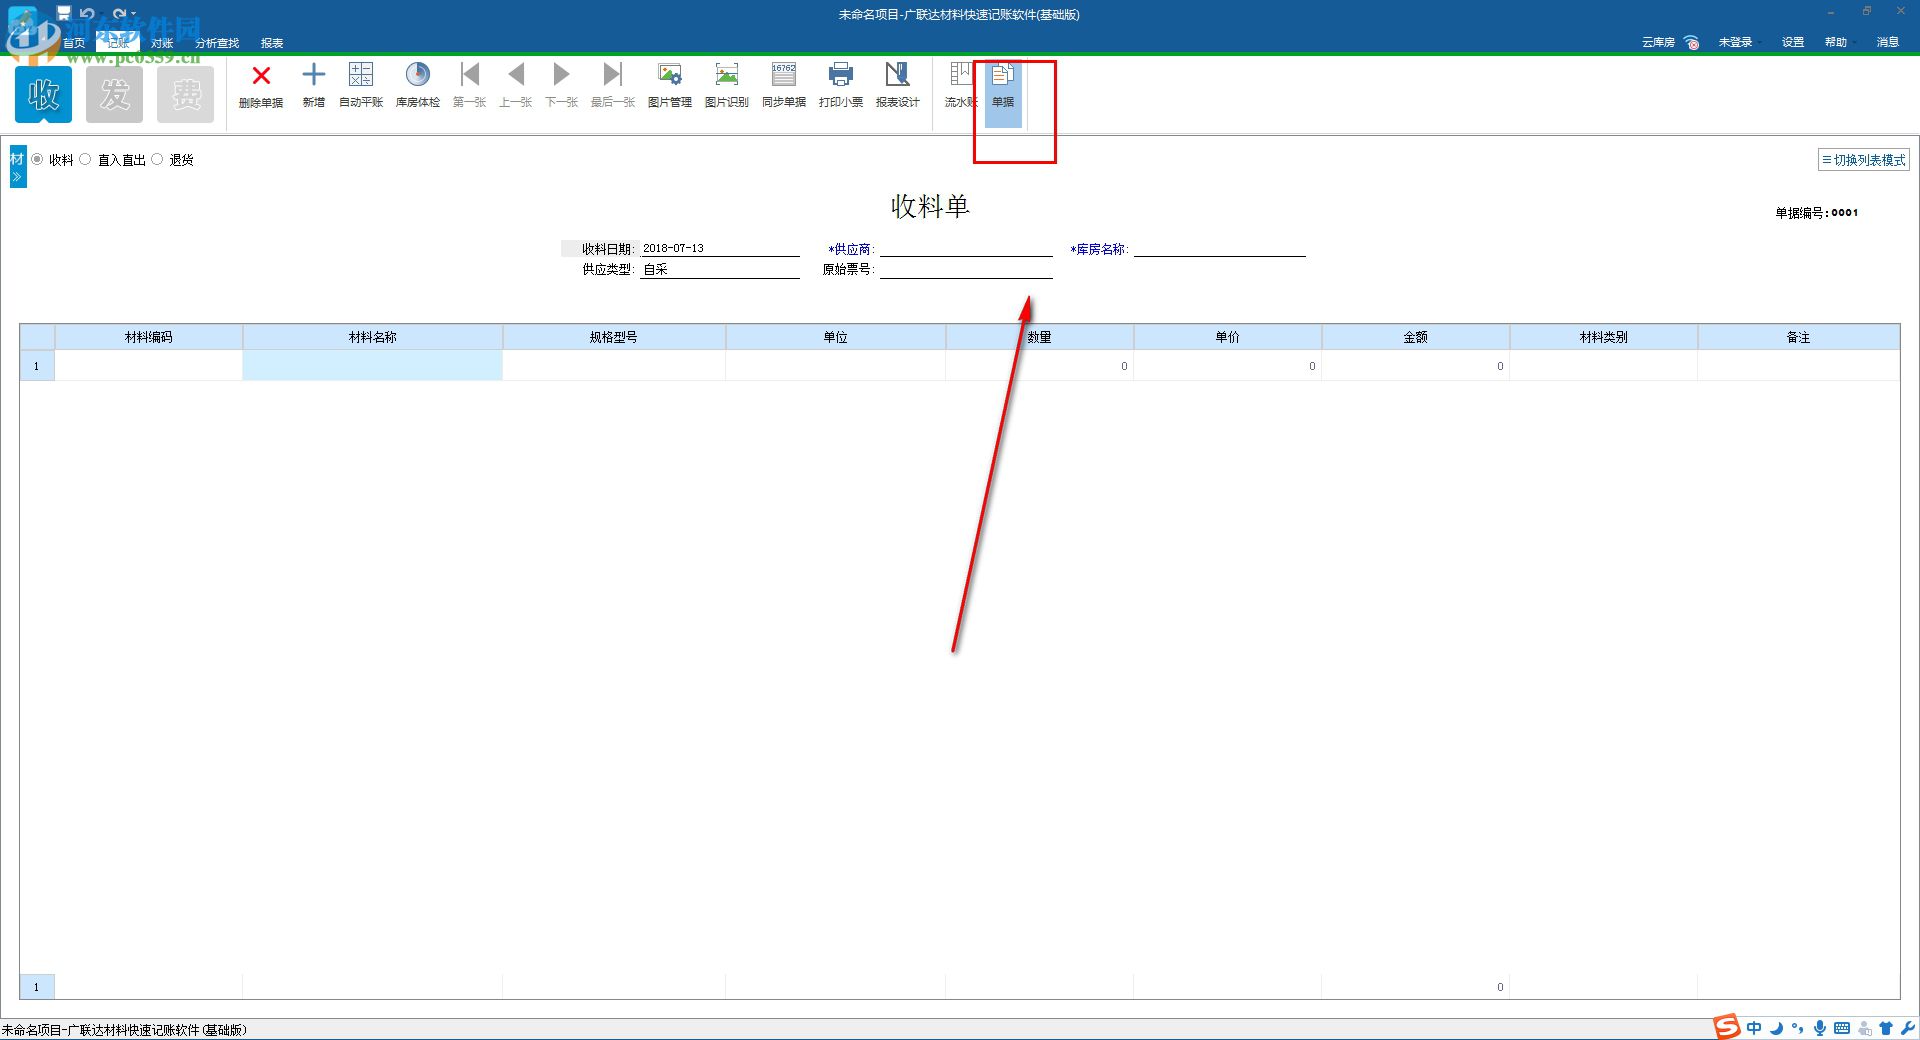Click the 新增 new document icon

[313, 85]
